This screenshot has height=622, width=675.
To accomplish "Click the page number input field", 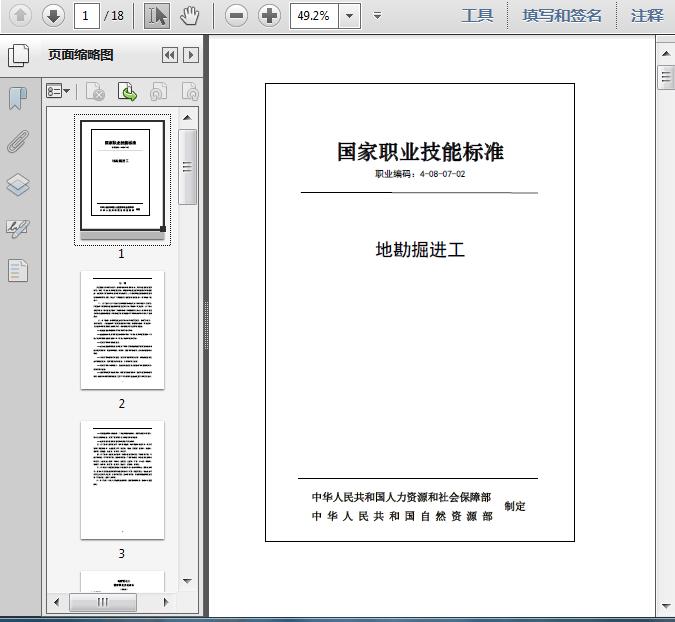I will click(87, 16).
